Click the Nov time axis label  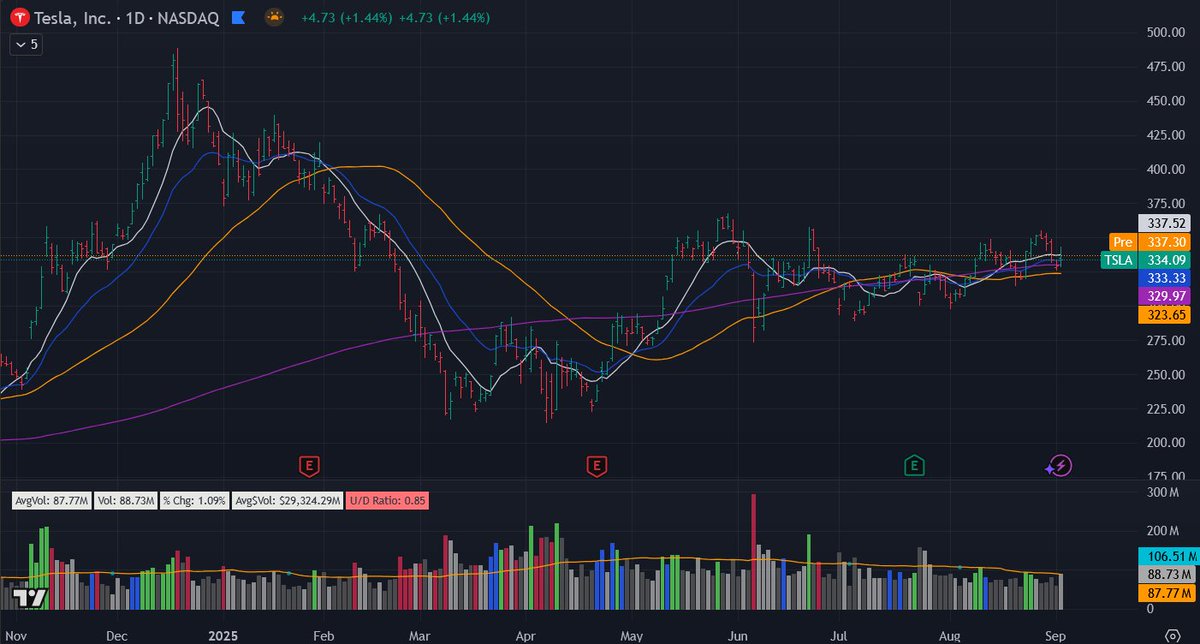pos(18,635)
